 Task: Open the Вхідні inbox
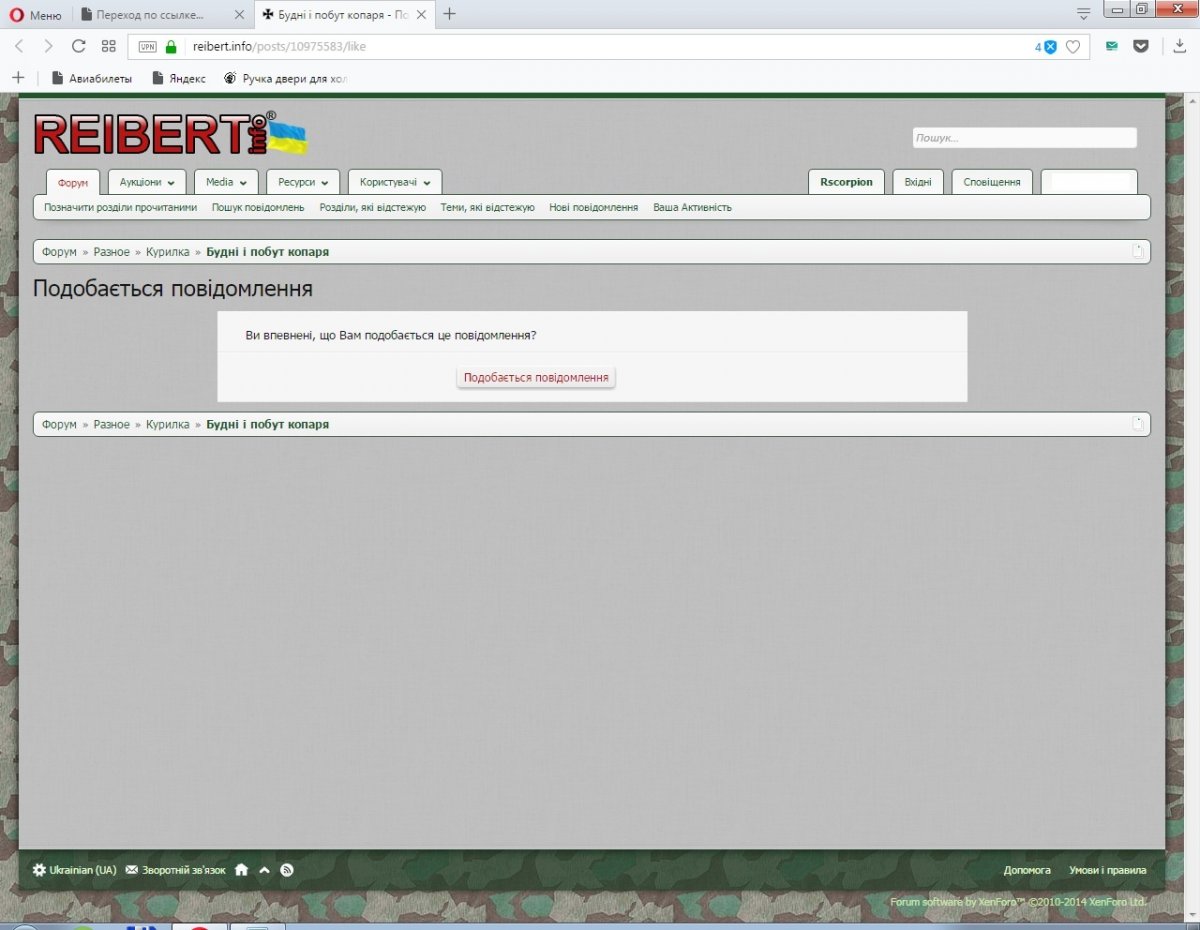point(918,182)
